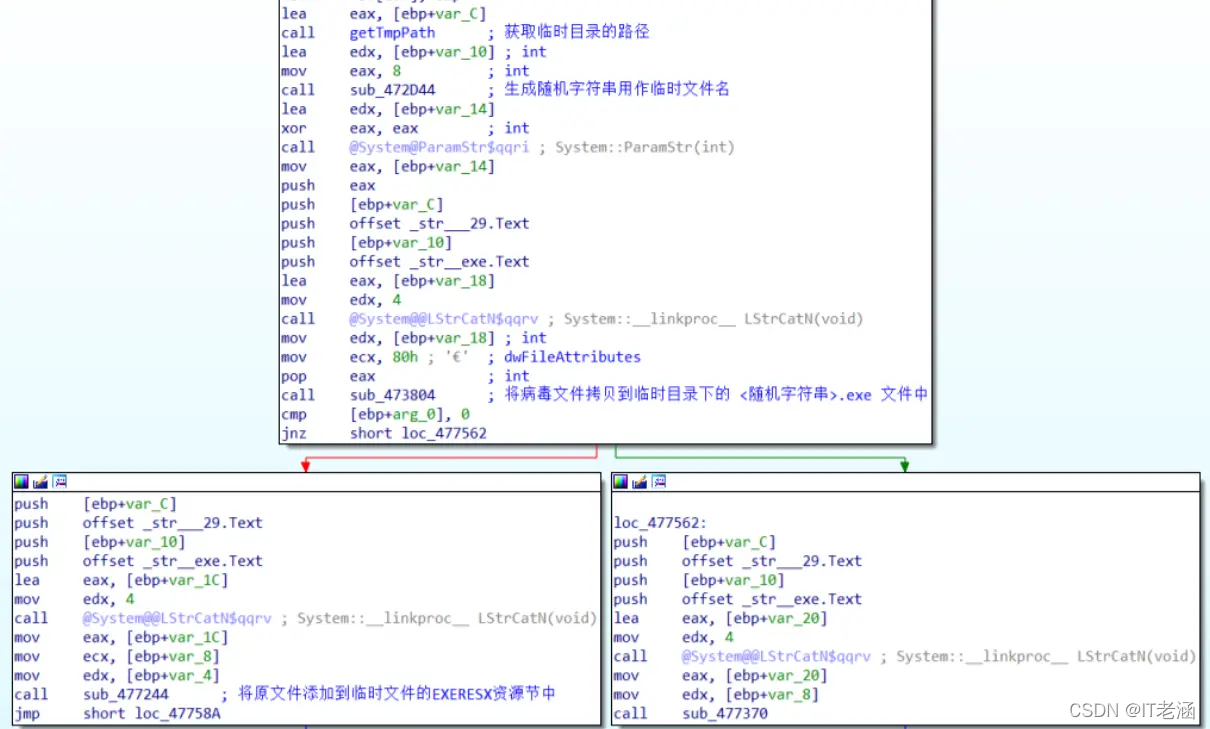Click the 'jnz short loc_477562' instruction
Screen dimensions: 1210x729
coord(384,433)
